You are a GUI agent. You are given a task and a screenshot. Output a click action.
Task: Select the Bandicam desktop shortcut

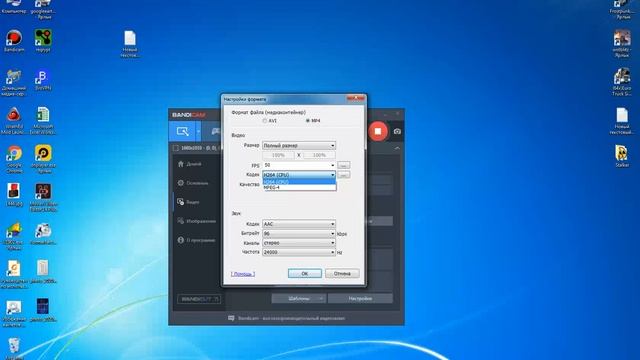[14, 41]
